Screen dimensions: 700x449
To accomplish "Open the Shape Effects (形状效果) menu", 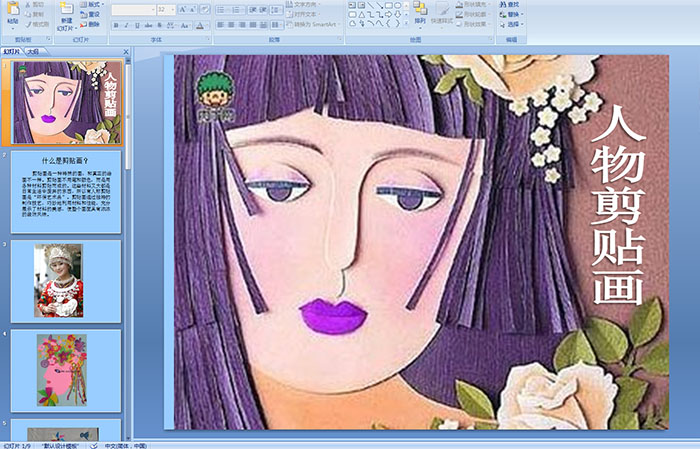I will [x=472, y=24].
